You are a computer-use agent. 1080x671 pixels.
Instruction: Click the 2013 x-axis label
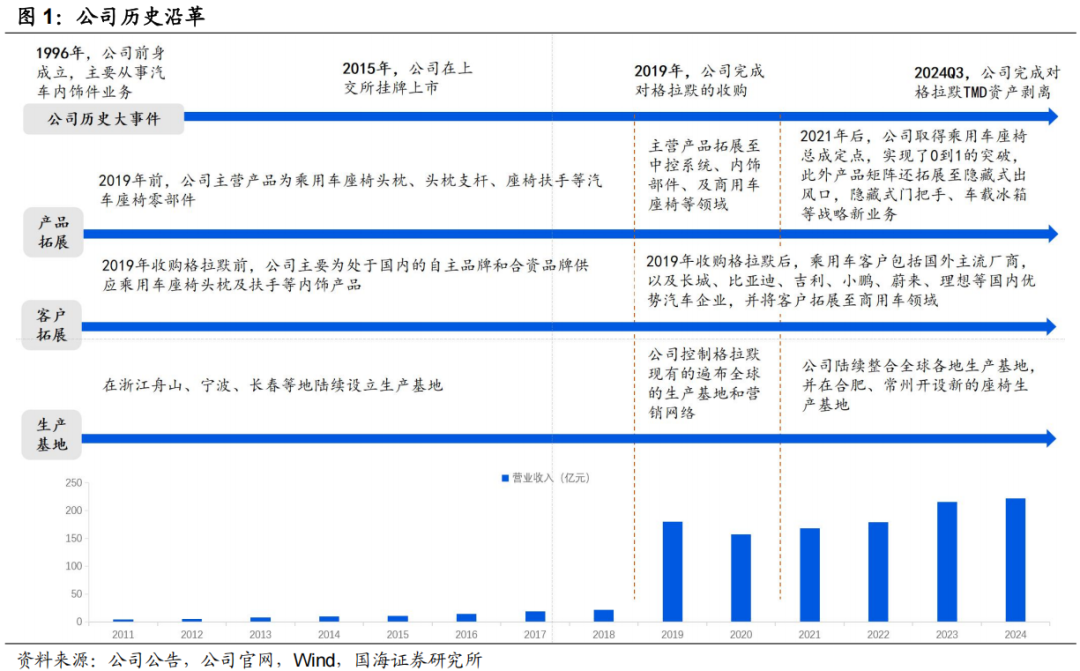tap(260, 634)
